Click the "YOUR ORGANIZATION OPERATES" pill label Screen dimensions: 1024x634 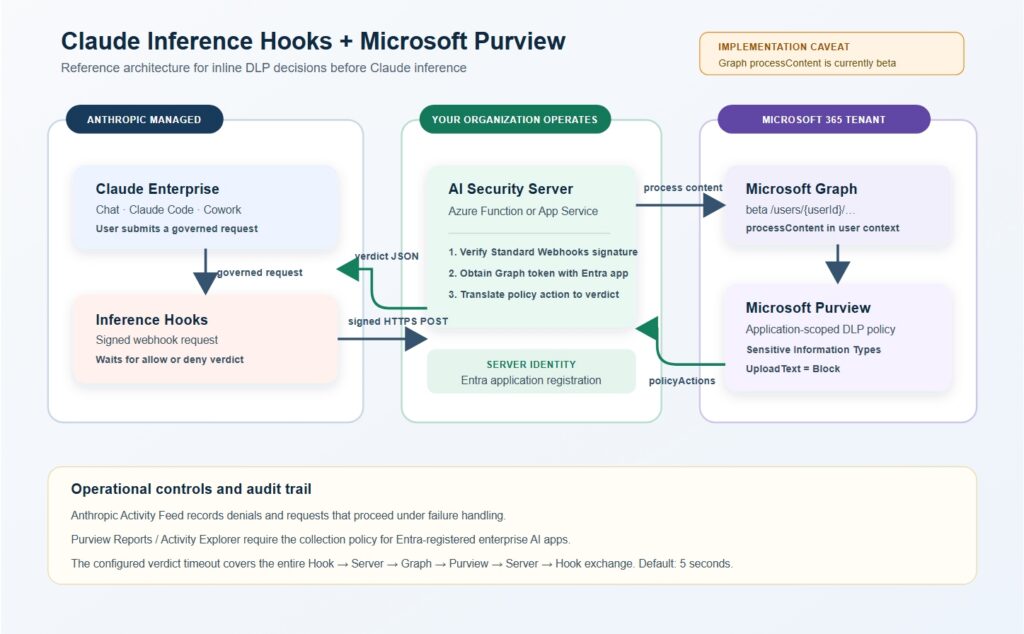(x=515, y=119)
